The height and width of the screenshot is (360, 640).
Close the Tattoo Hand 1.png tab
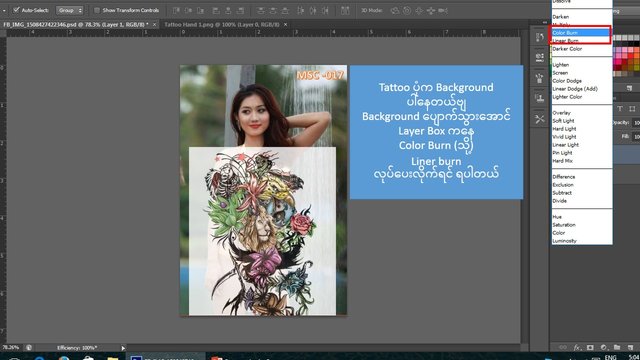[x=285, y=24]
